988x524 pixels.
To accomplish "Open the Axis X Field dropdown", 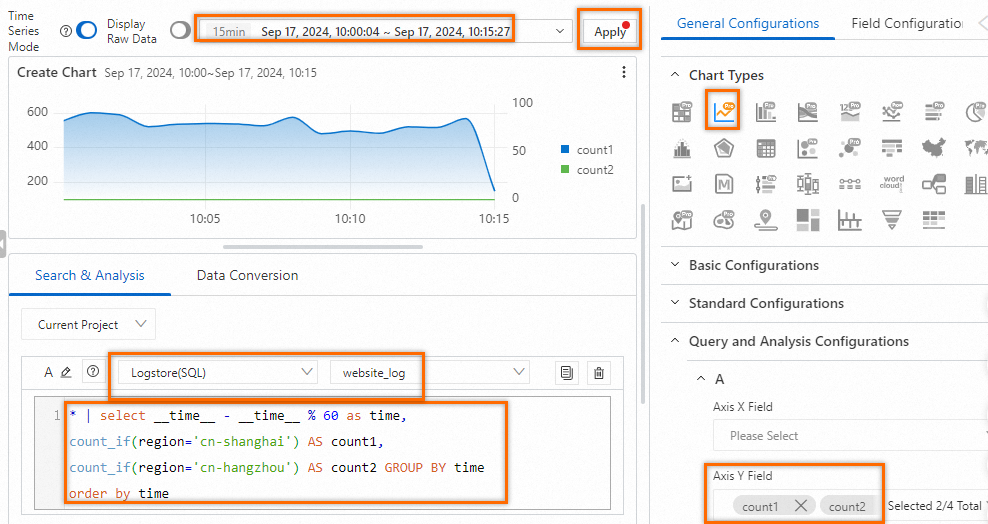I will click(851, 435).
